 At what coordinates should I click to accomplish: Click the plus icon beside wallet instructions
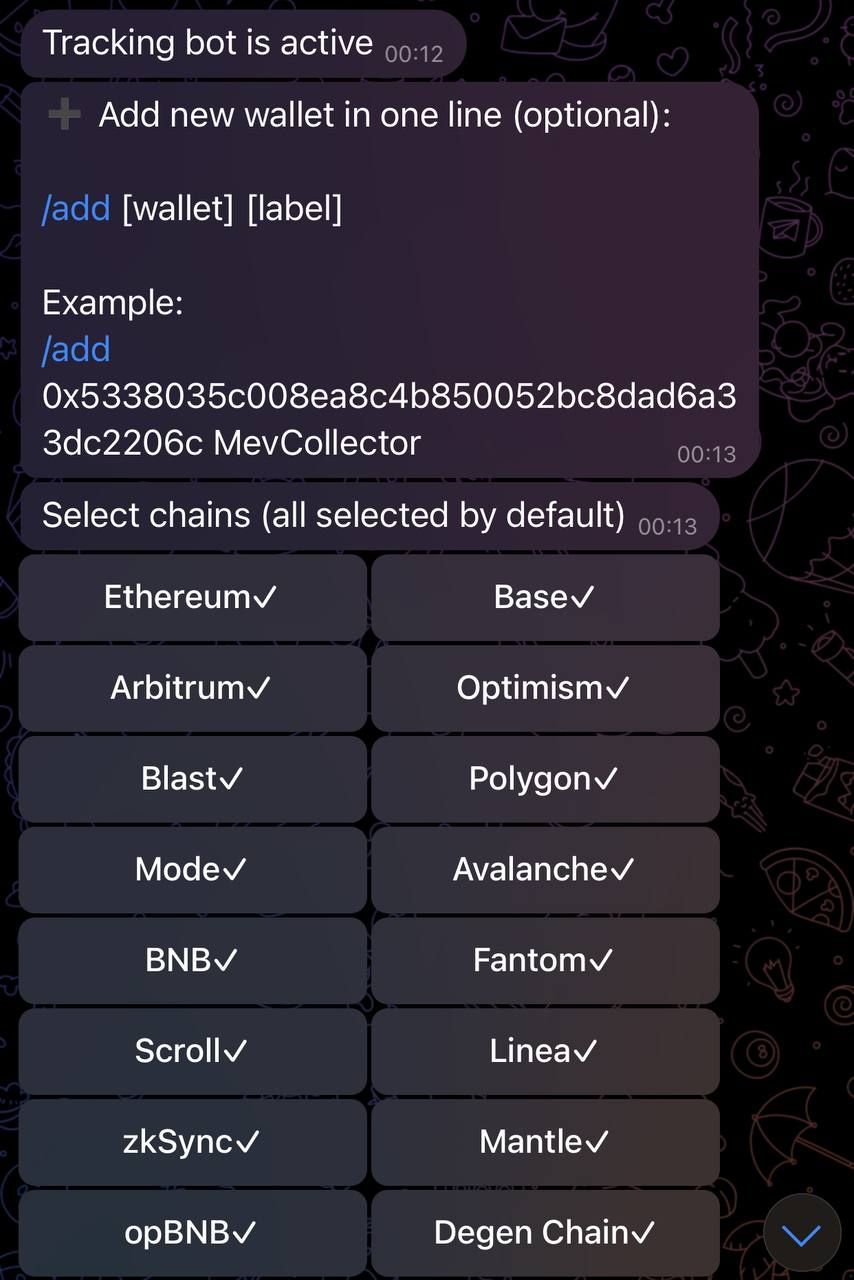[x=63, y=114]
